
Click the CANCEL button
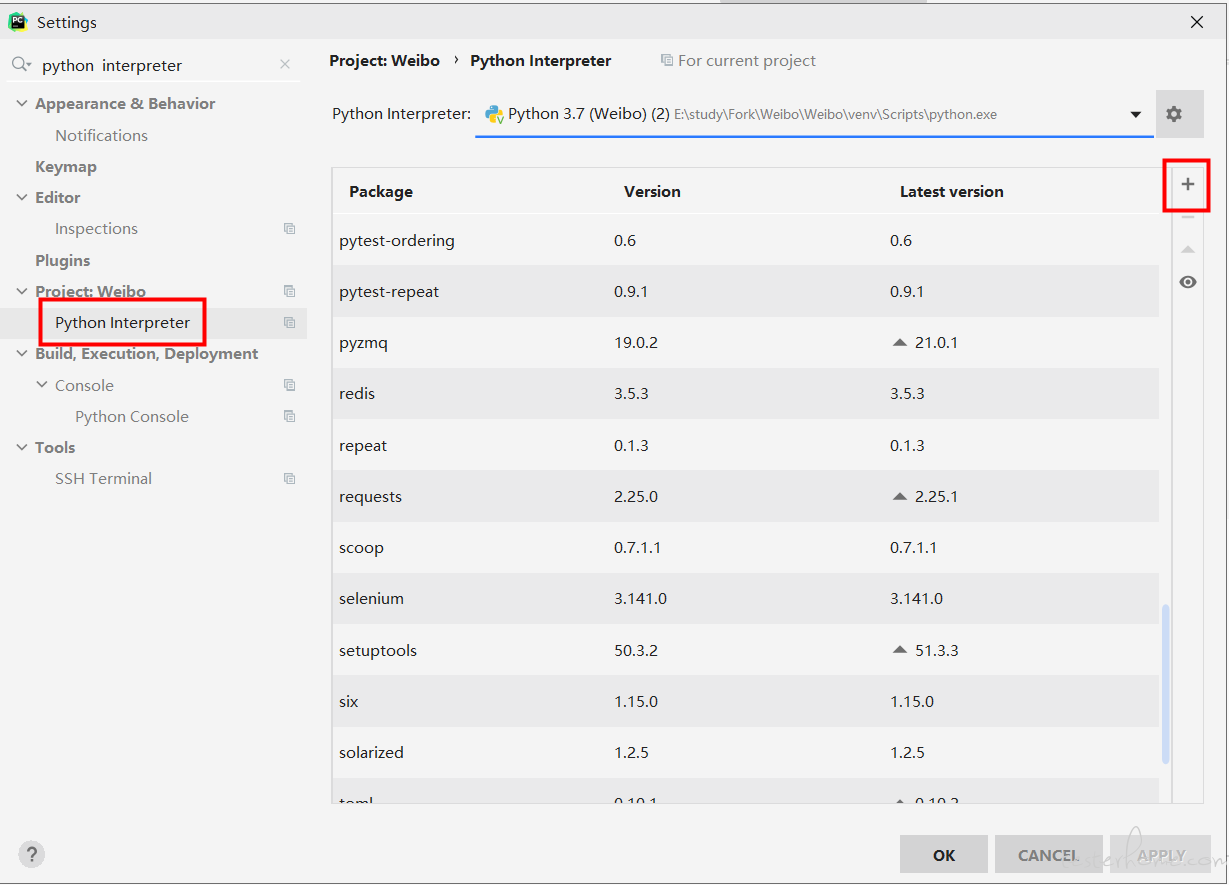1048,855
